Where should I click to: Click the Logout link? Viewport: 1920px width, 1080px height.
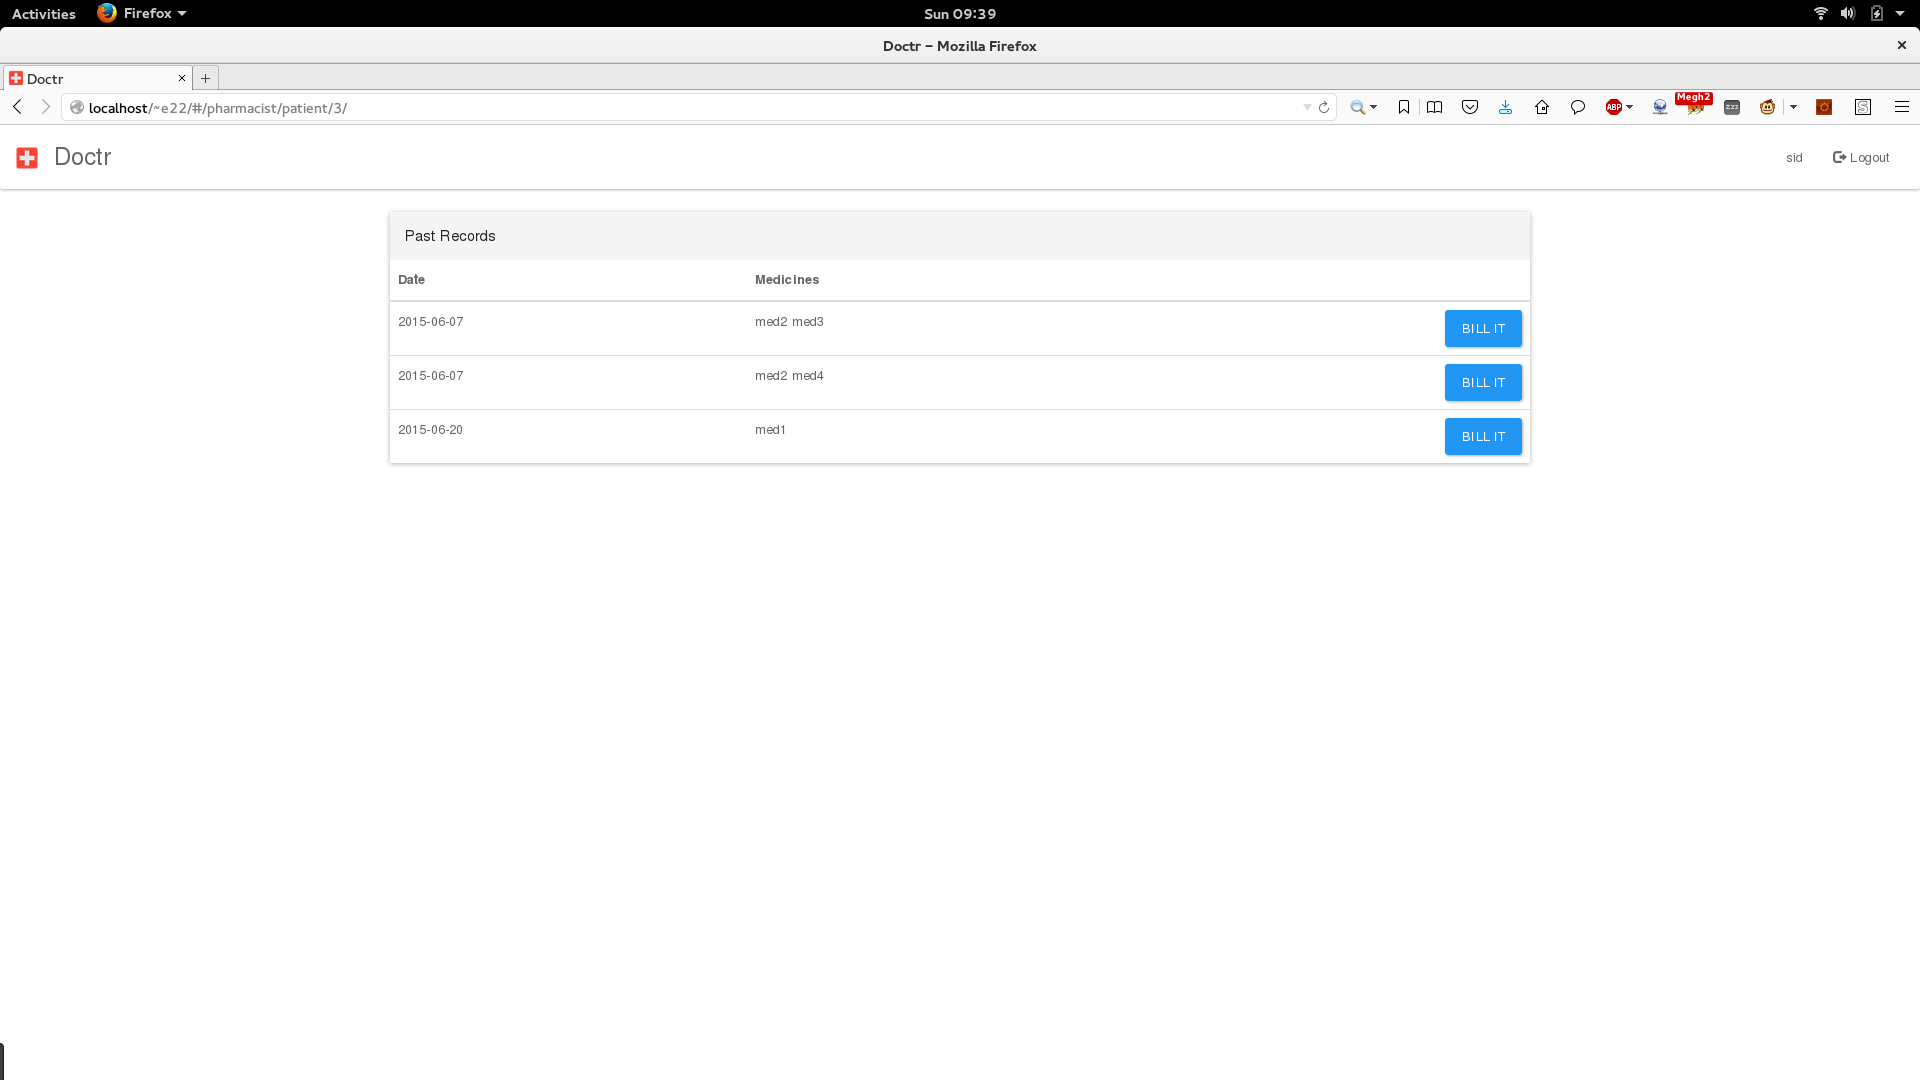tap(1861, 157)
